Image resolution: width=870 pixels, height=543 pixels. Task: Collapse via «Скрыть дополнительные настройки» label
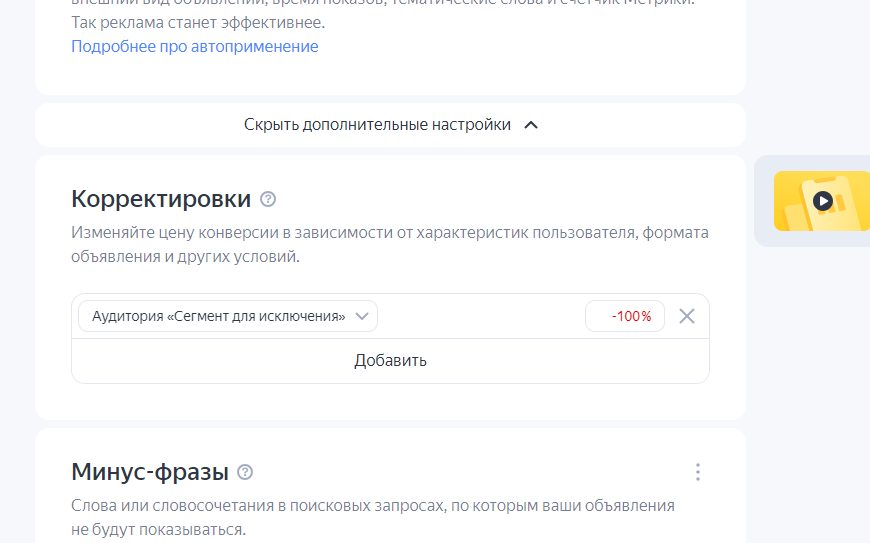coord(377,125)
